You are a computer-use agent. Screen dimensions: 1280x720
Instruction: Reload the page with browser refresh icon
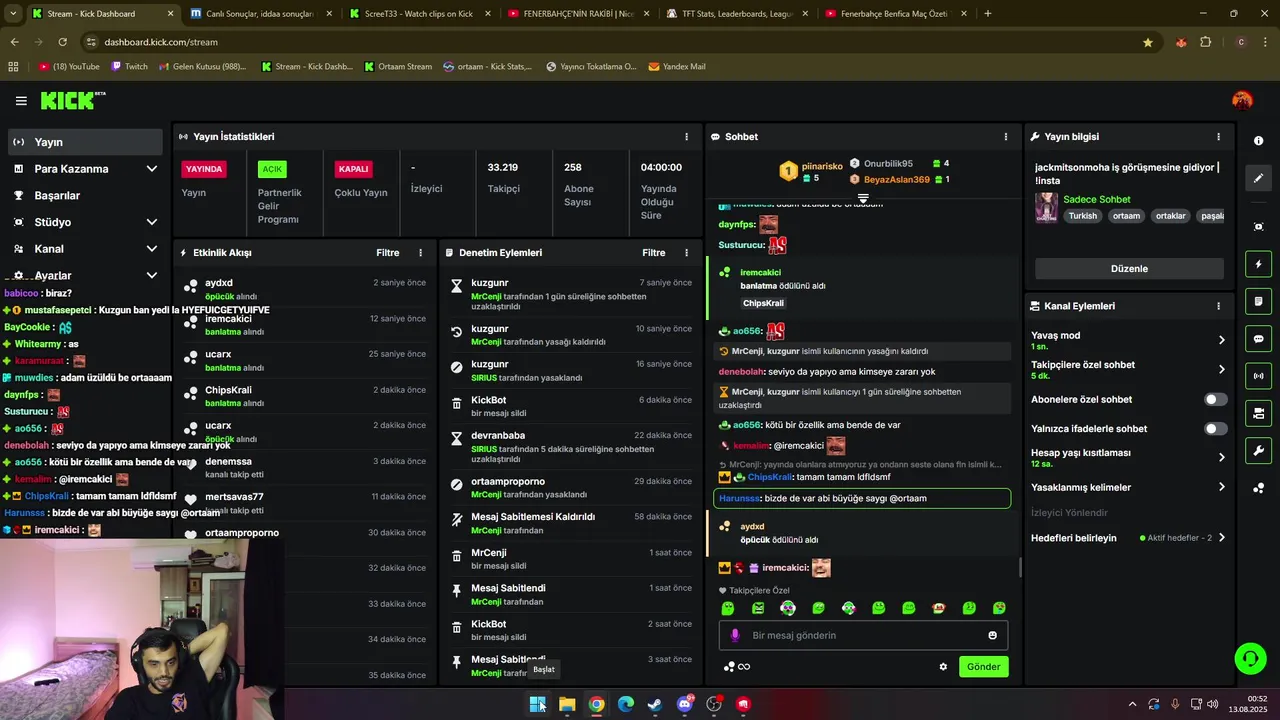[x=62, y=42]
